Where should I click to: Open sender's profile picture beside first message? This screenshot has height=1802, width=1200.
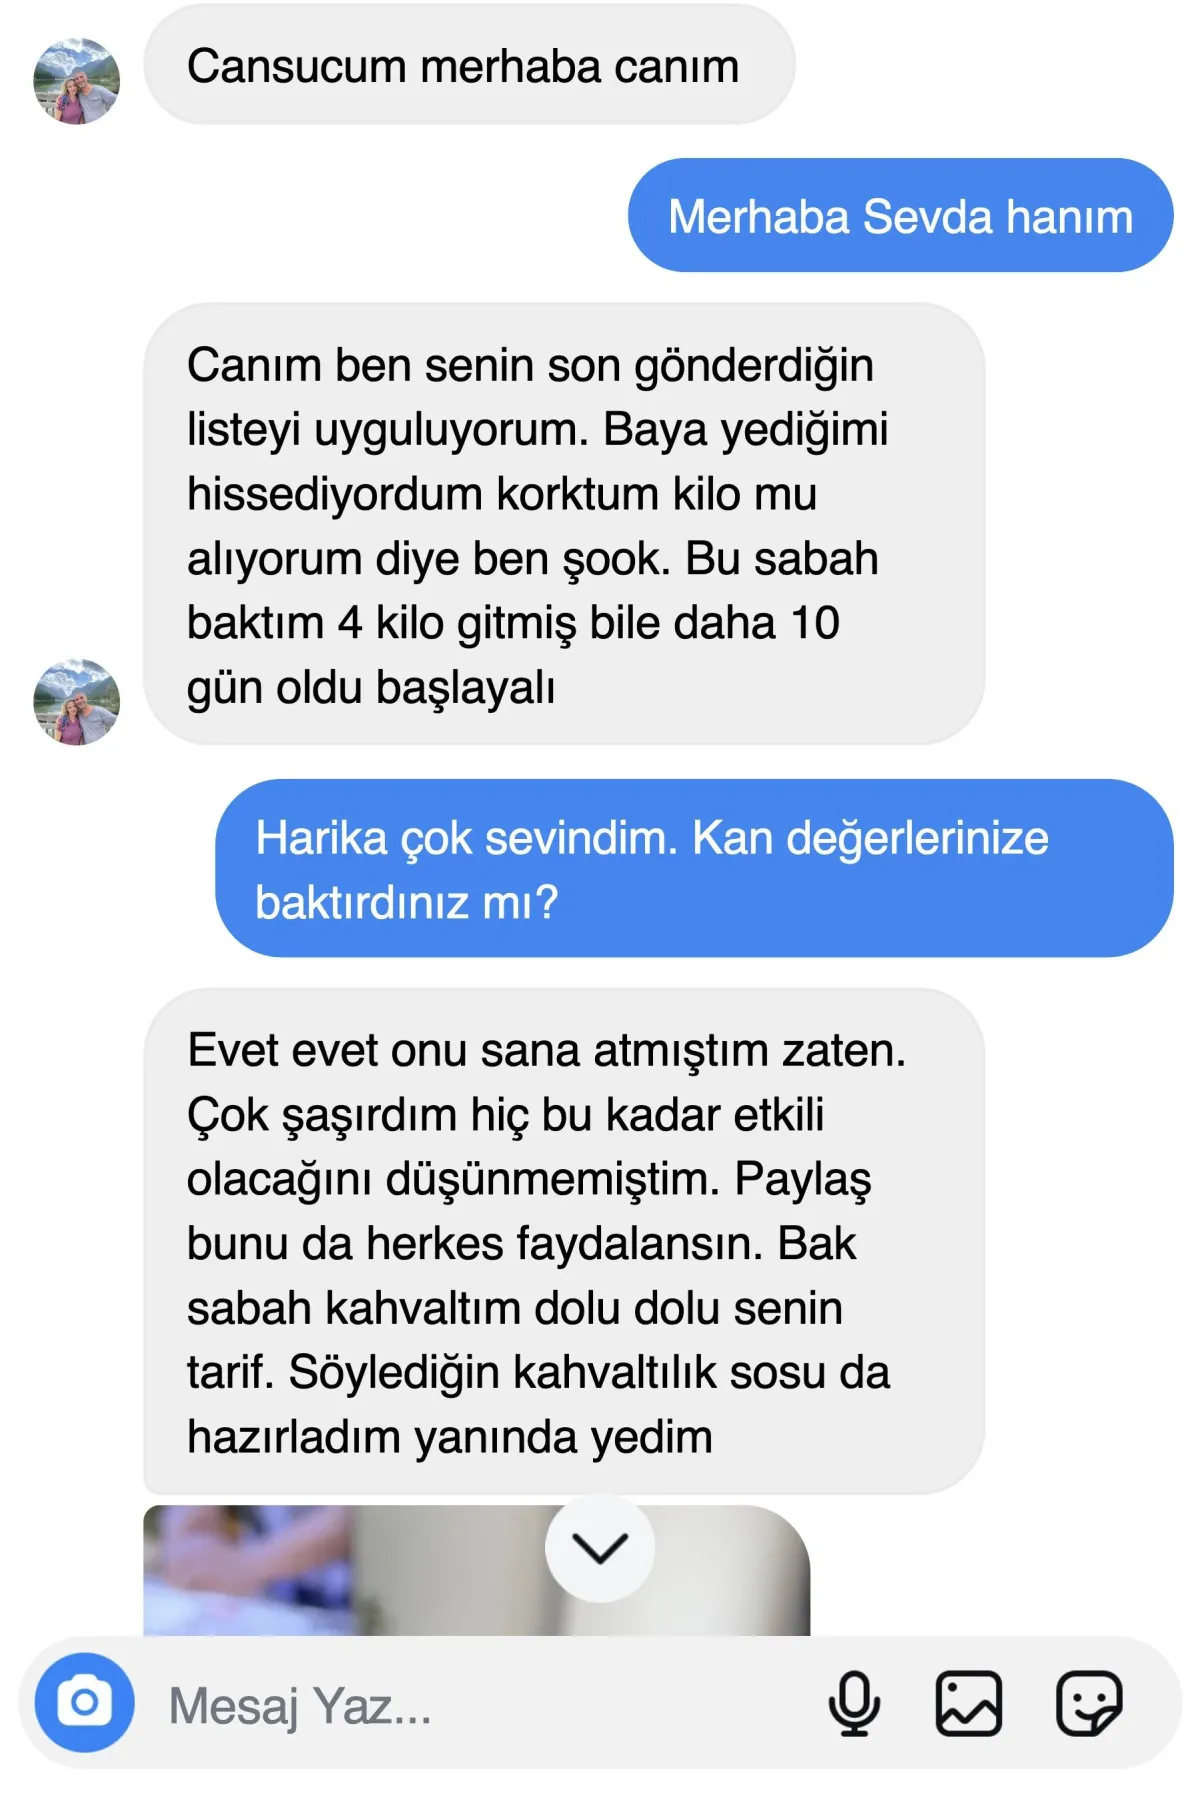(x=77, y=81)
